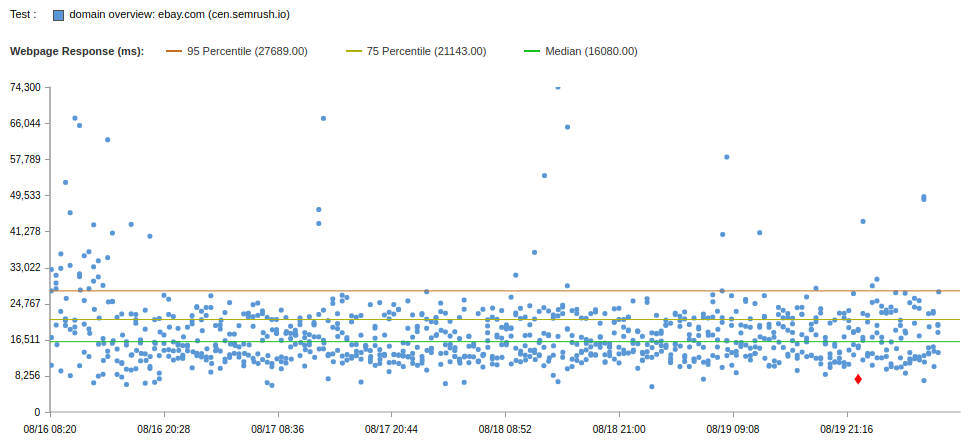The image size is (975, 440).
Task: Click the 'Test :' label
Action: 23,14
